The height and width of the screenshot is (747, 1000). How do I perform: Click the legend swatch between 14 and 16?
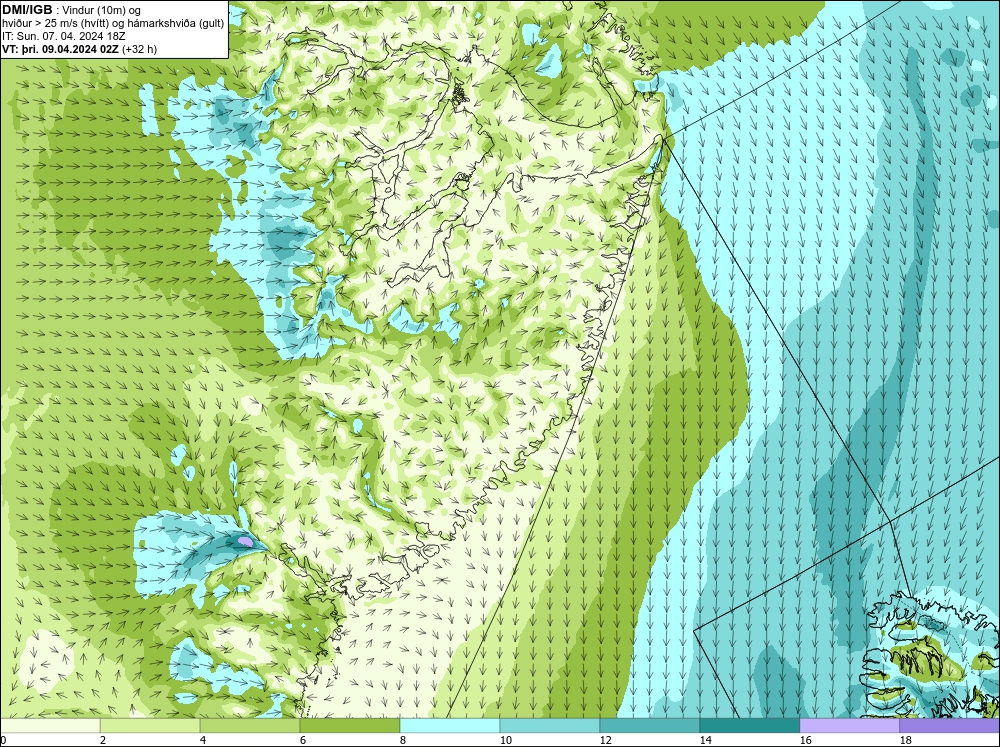tap(749, 726)
